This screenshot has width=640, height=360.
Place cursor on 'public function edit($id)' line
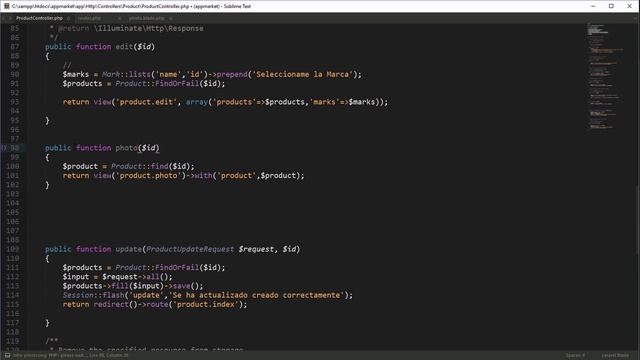click(x=100, y=47)
